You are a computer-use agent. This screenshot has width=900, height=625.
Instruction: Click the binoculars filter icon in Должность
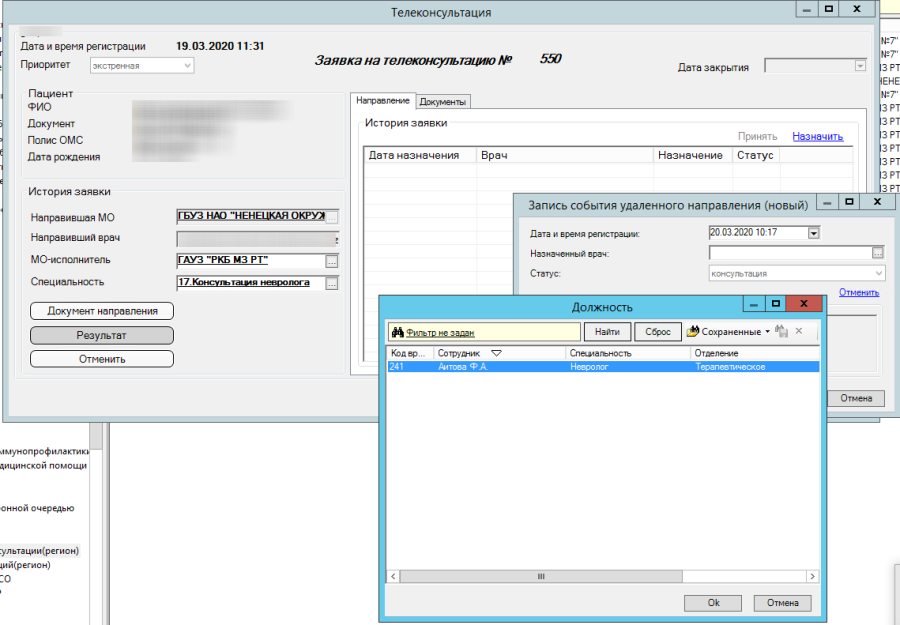pyautogui.click(x=397, y=332)
